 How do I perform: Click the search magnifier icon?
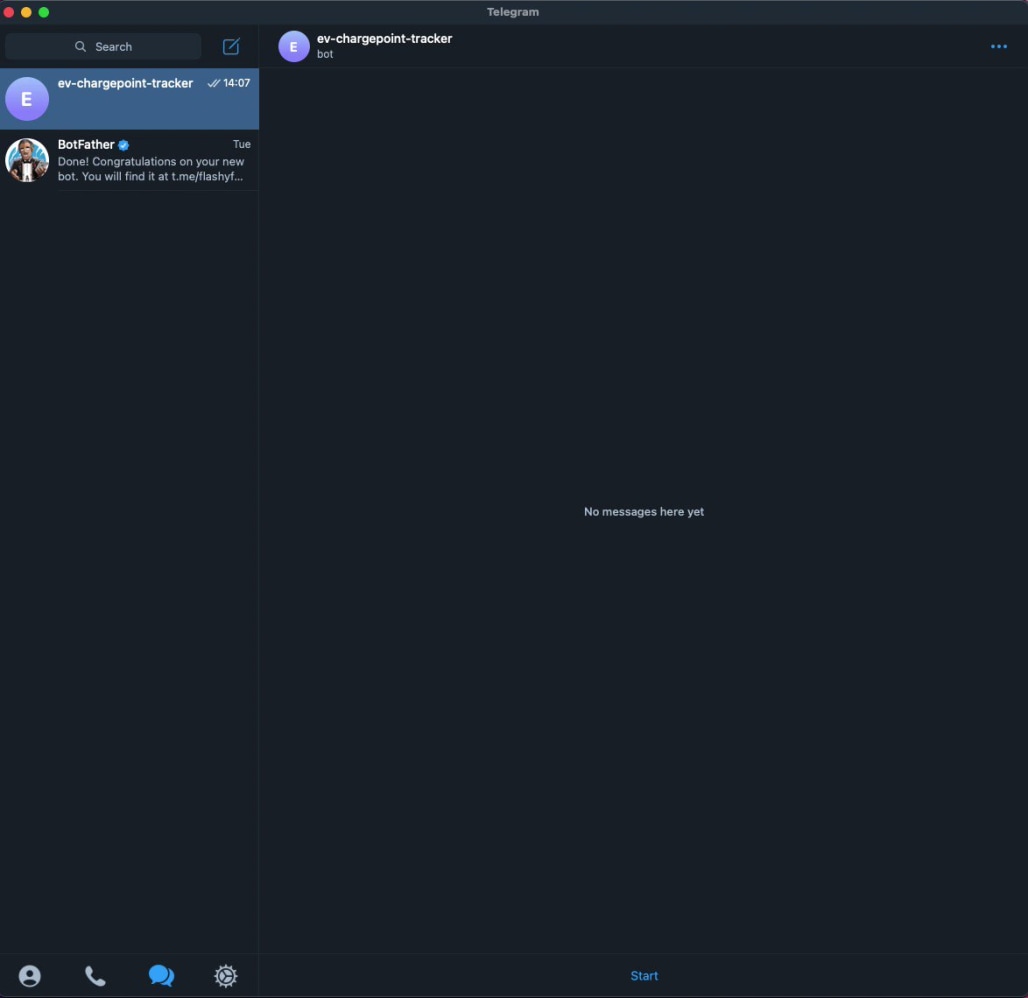point(80,47)
